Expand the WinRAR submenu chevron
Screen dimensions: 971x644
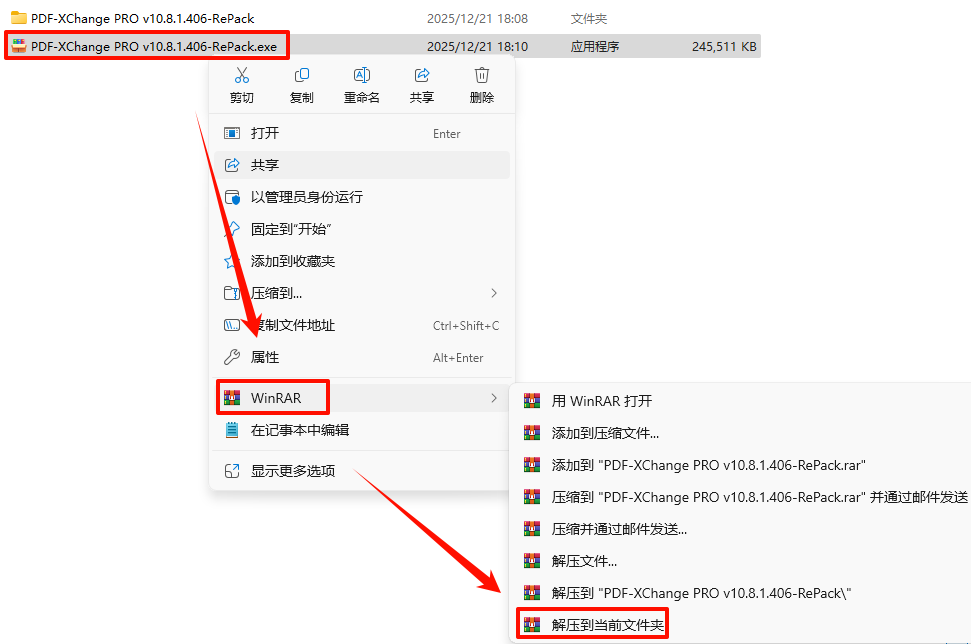point(494,398)
